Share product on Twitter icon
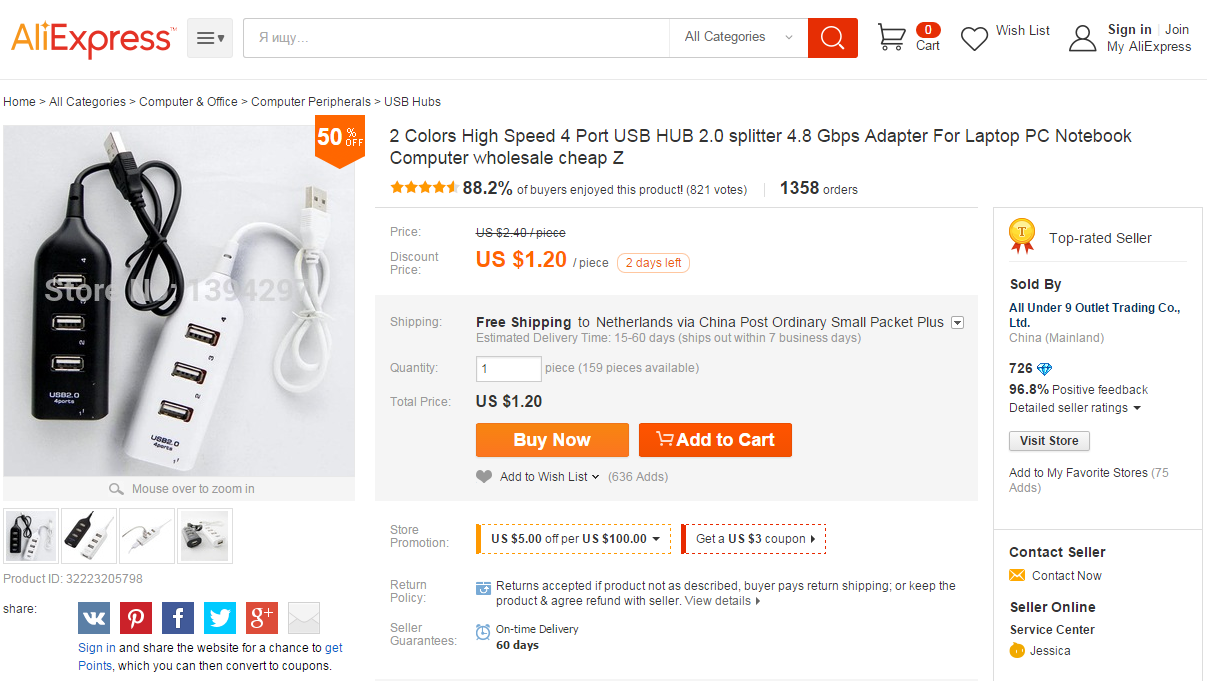Image resolution: width=1207 pixels, height=681 pixels. pyautogui.click(x=220, y=618)
